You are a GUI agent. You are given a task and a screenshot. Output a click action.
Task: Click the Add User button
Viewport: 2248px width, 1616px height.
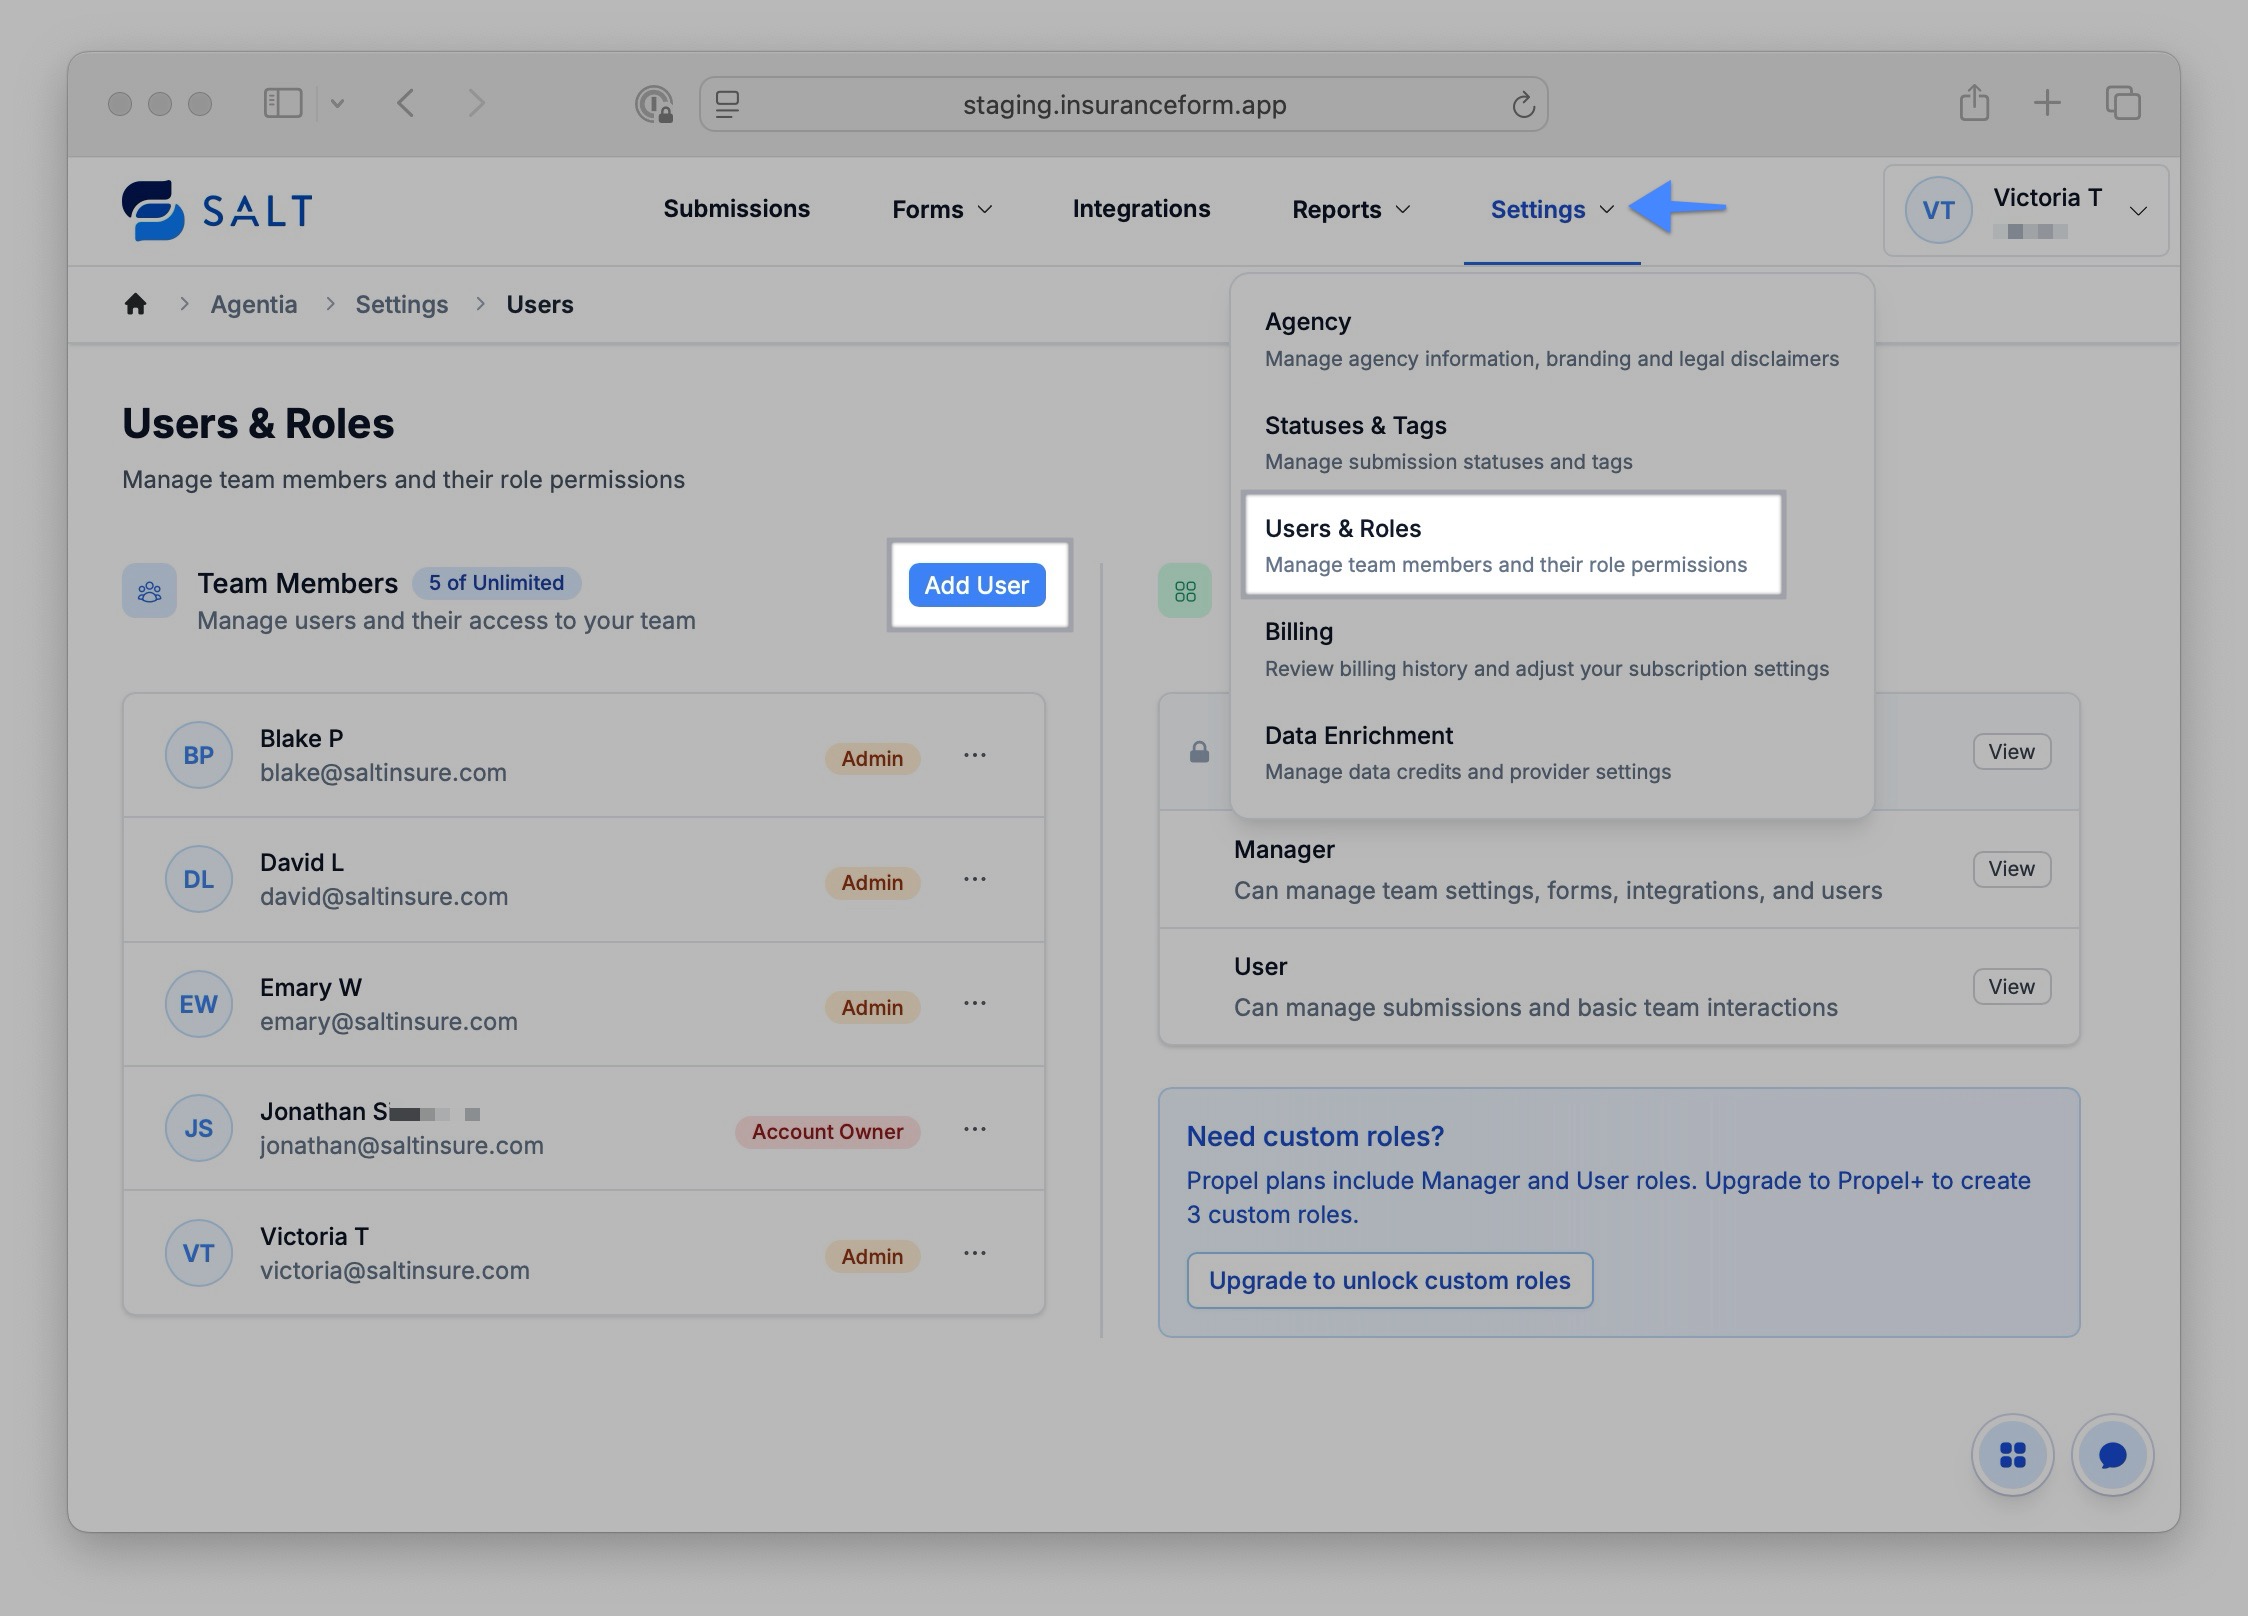tap(976, 585)
